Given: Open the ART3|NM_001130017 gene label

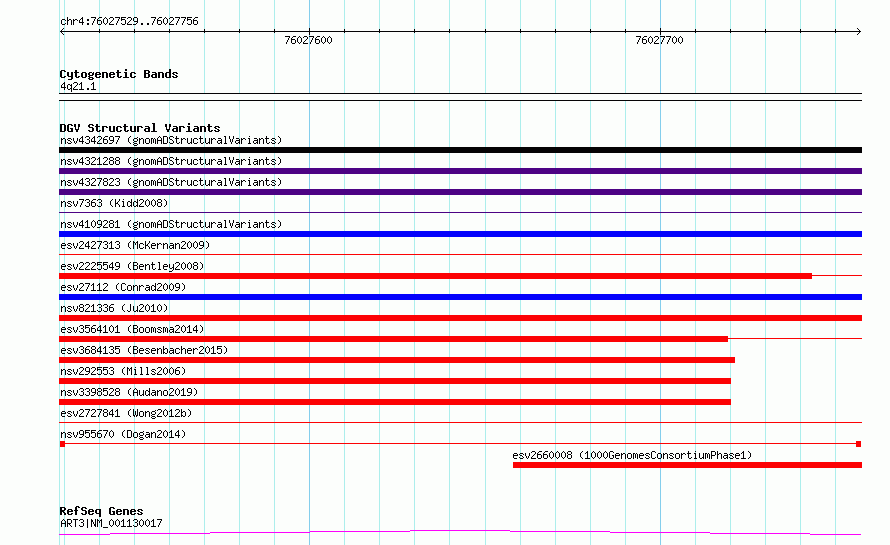Looking at the screenshot, I should pos(111,523).
